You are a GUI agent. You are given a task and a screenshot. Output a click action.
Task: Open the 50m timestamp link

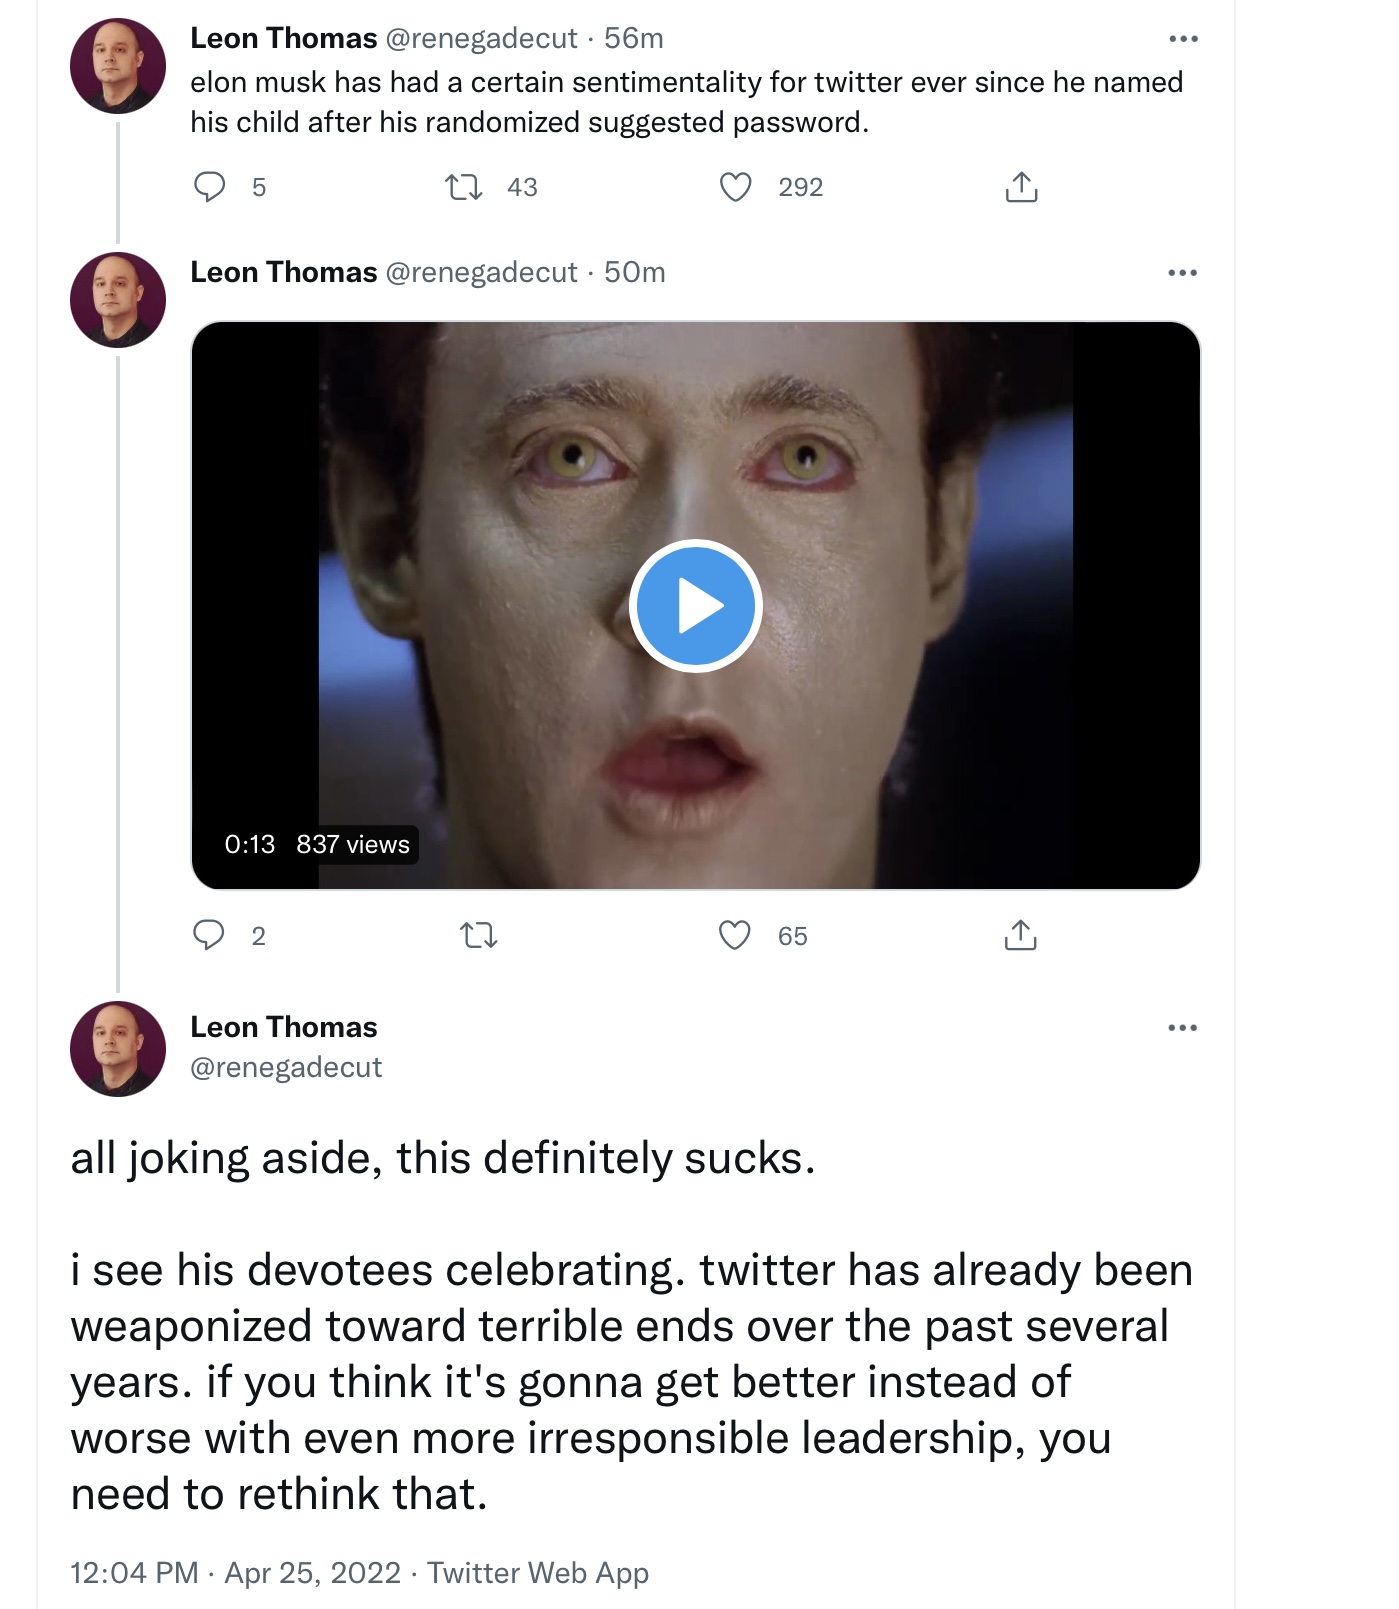635,272
